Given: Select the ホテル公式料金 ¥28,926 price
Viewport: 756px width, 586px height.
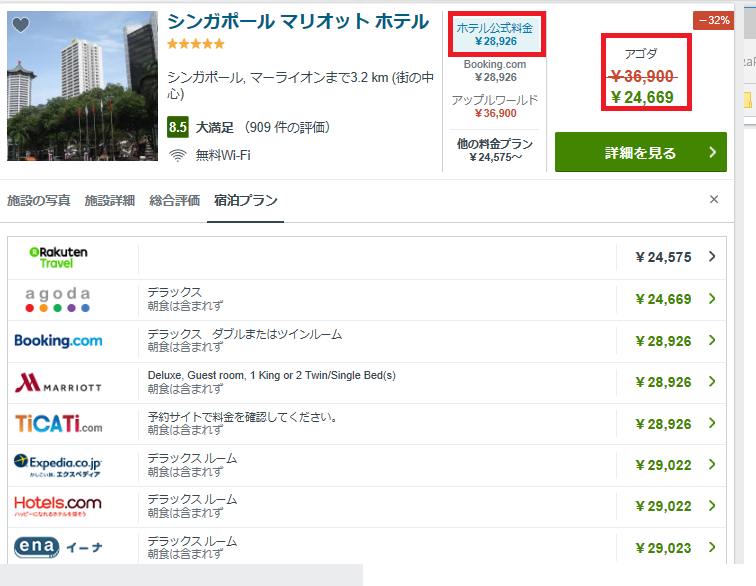Looking at the screenshot, I should pyautogui.click(x=495, y=34).
